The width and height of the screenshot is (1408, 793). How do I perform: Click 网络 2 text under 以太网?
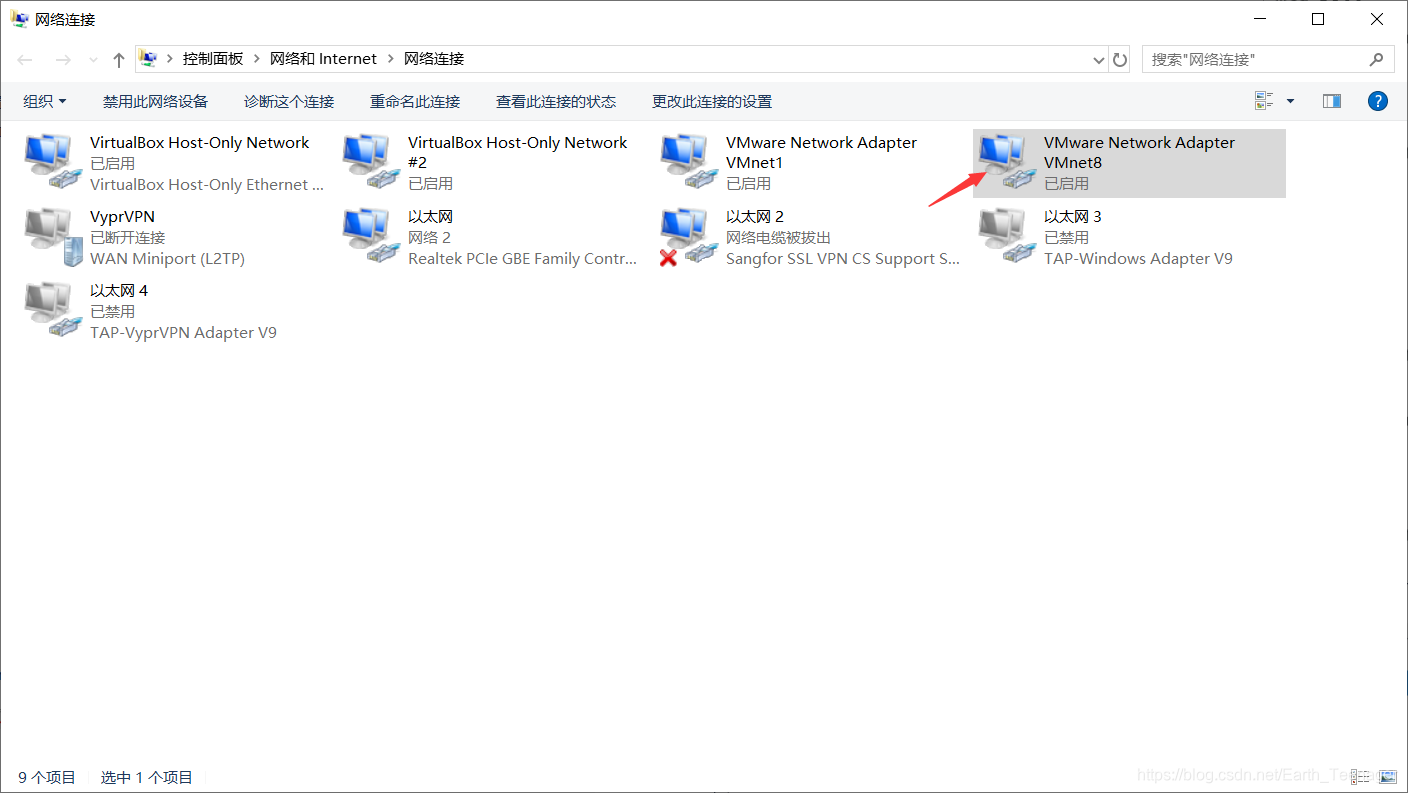coord(429,238)
